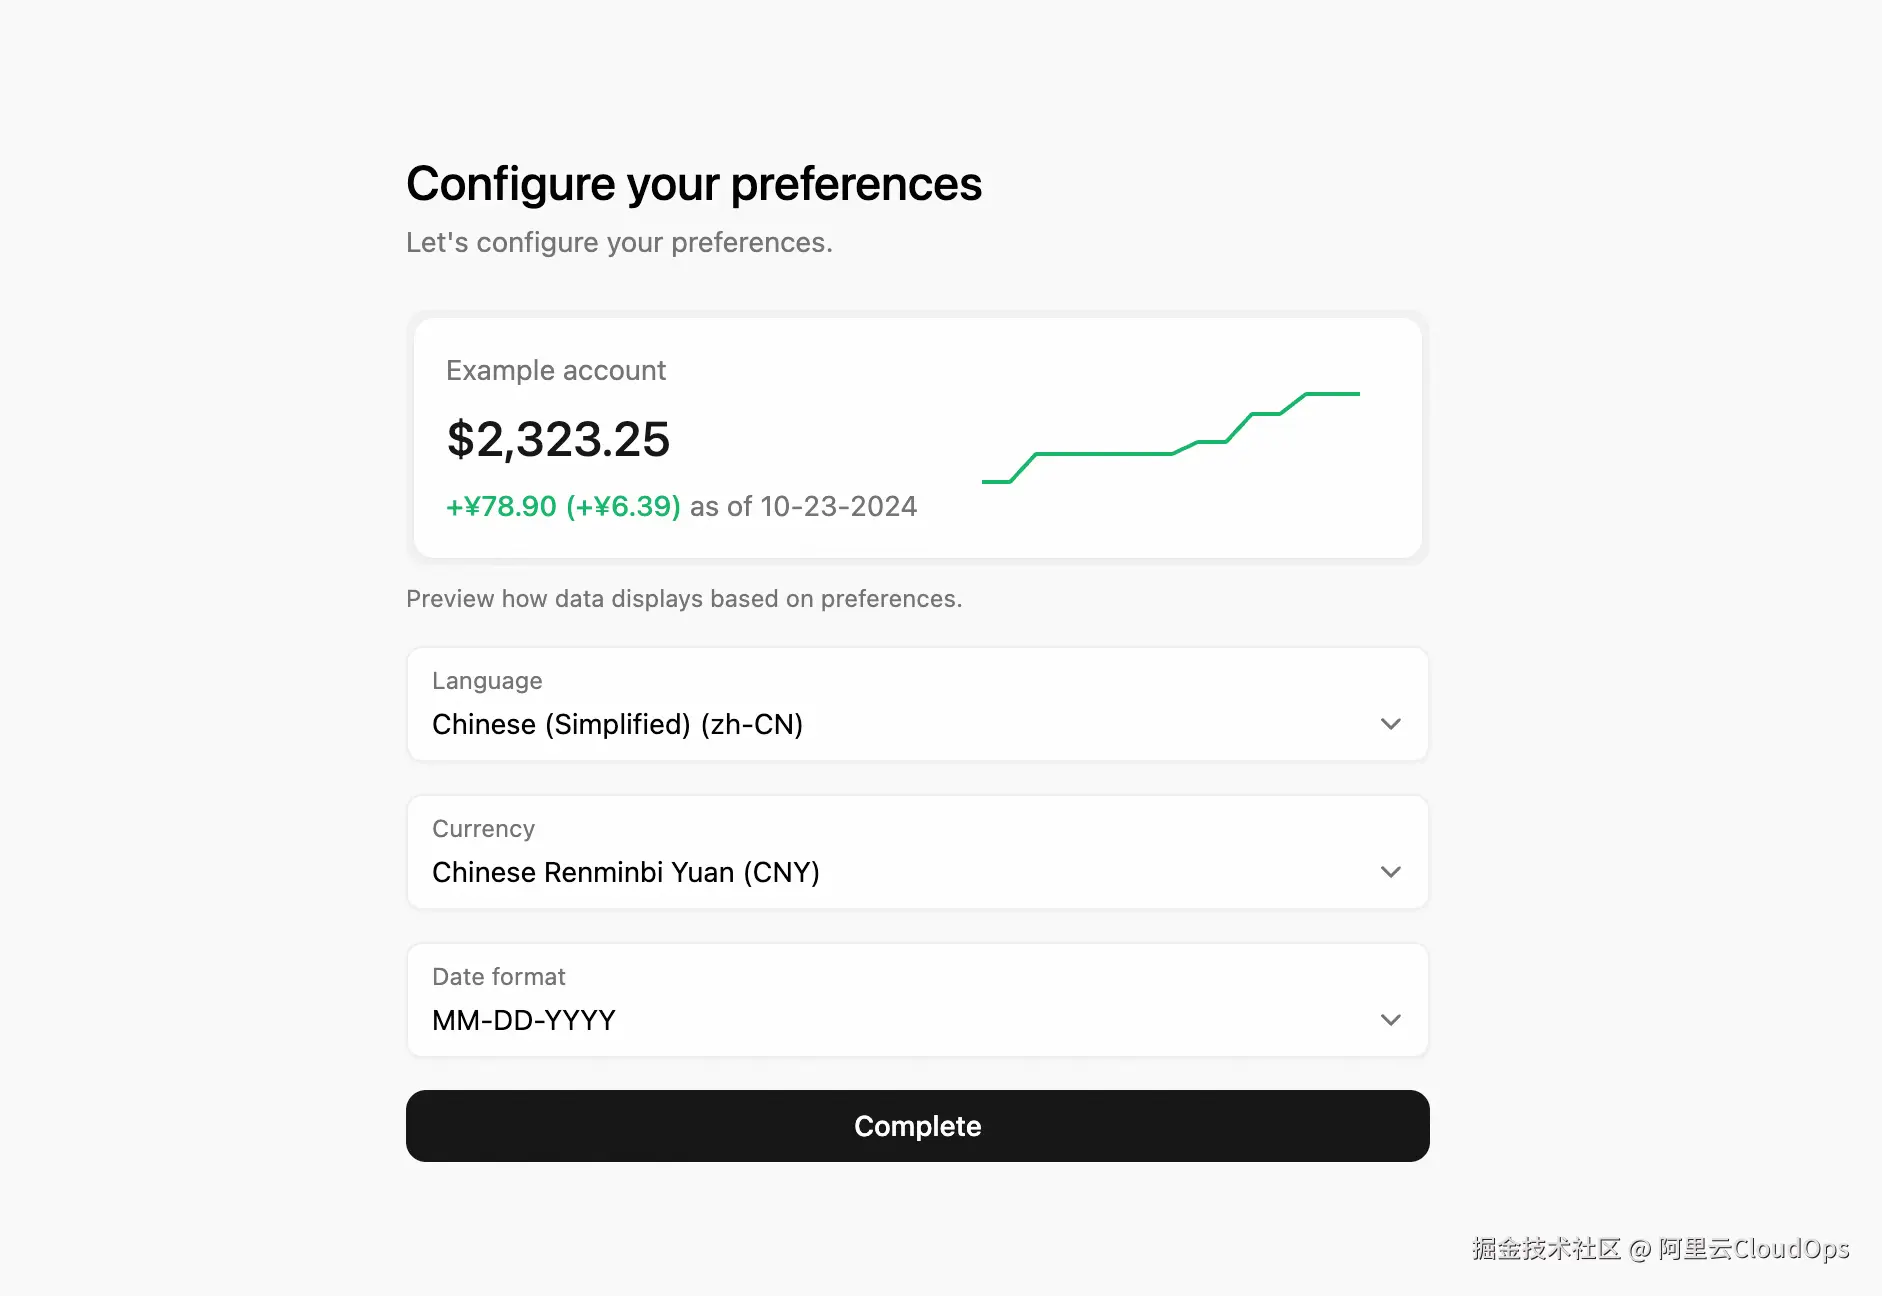The width and height of the screenshot is (1882, 1296).
Task: Click the green +¥78.90 (+¥6.39) change text
Action: (x=563, y=506)
